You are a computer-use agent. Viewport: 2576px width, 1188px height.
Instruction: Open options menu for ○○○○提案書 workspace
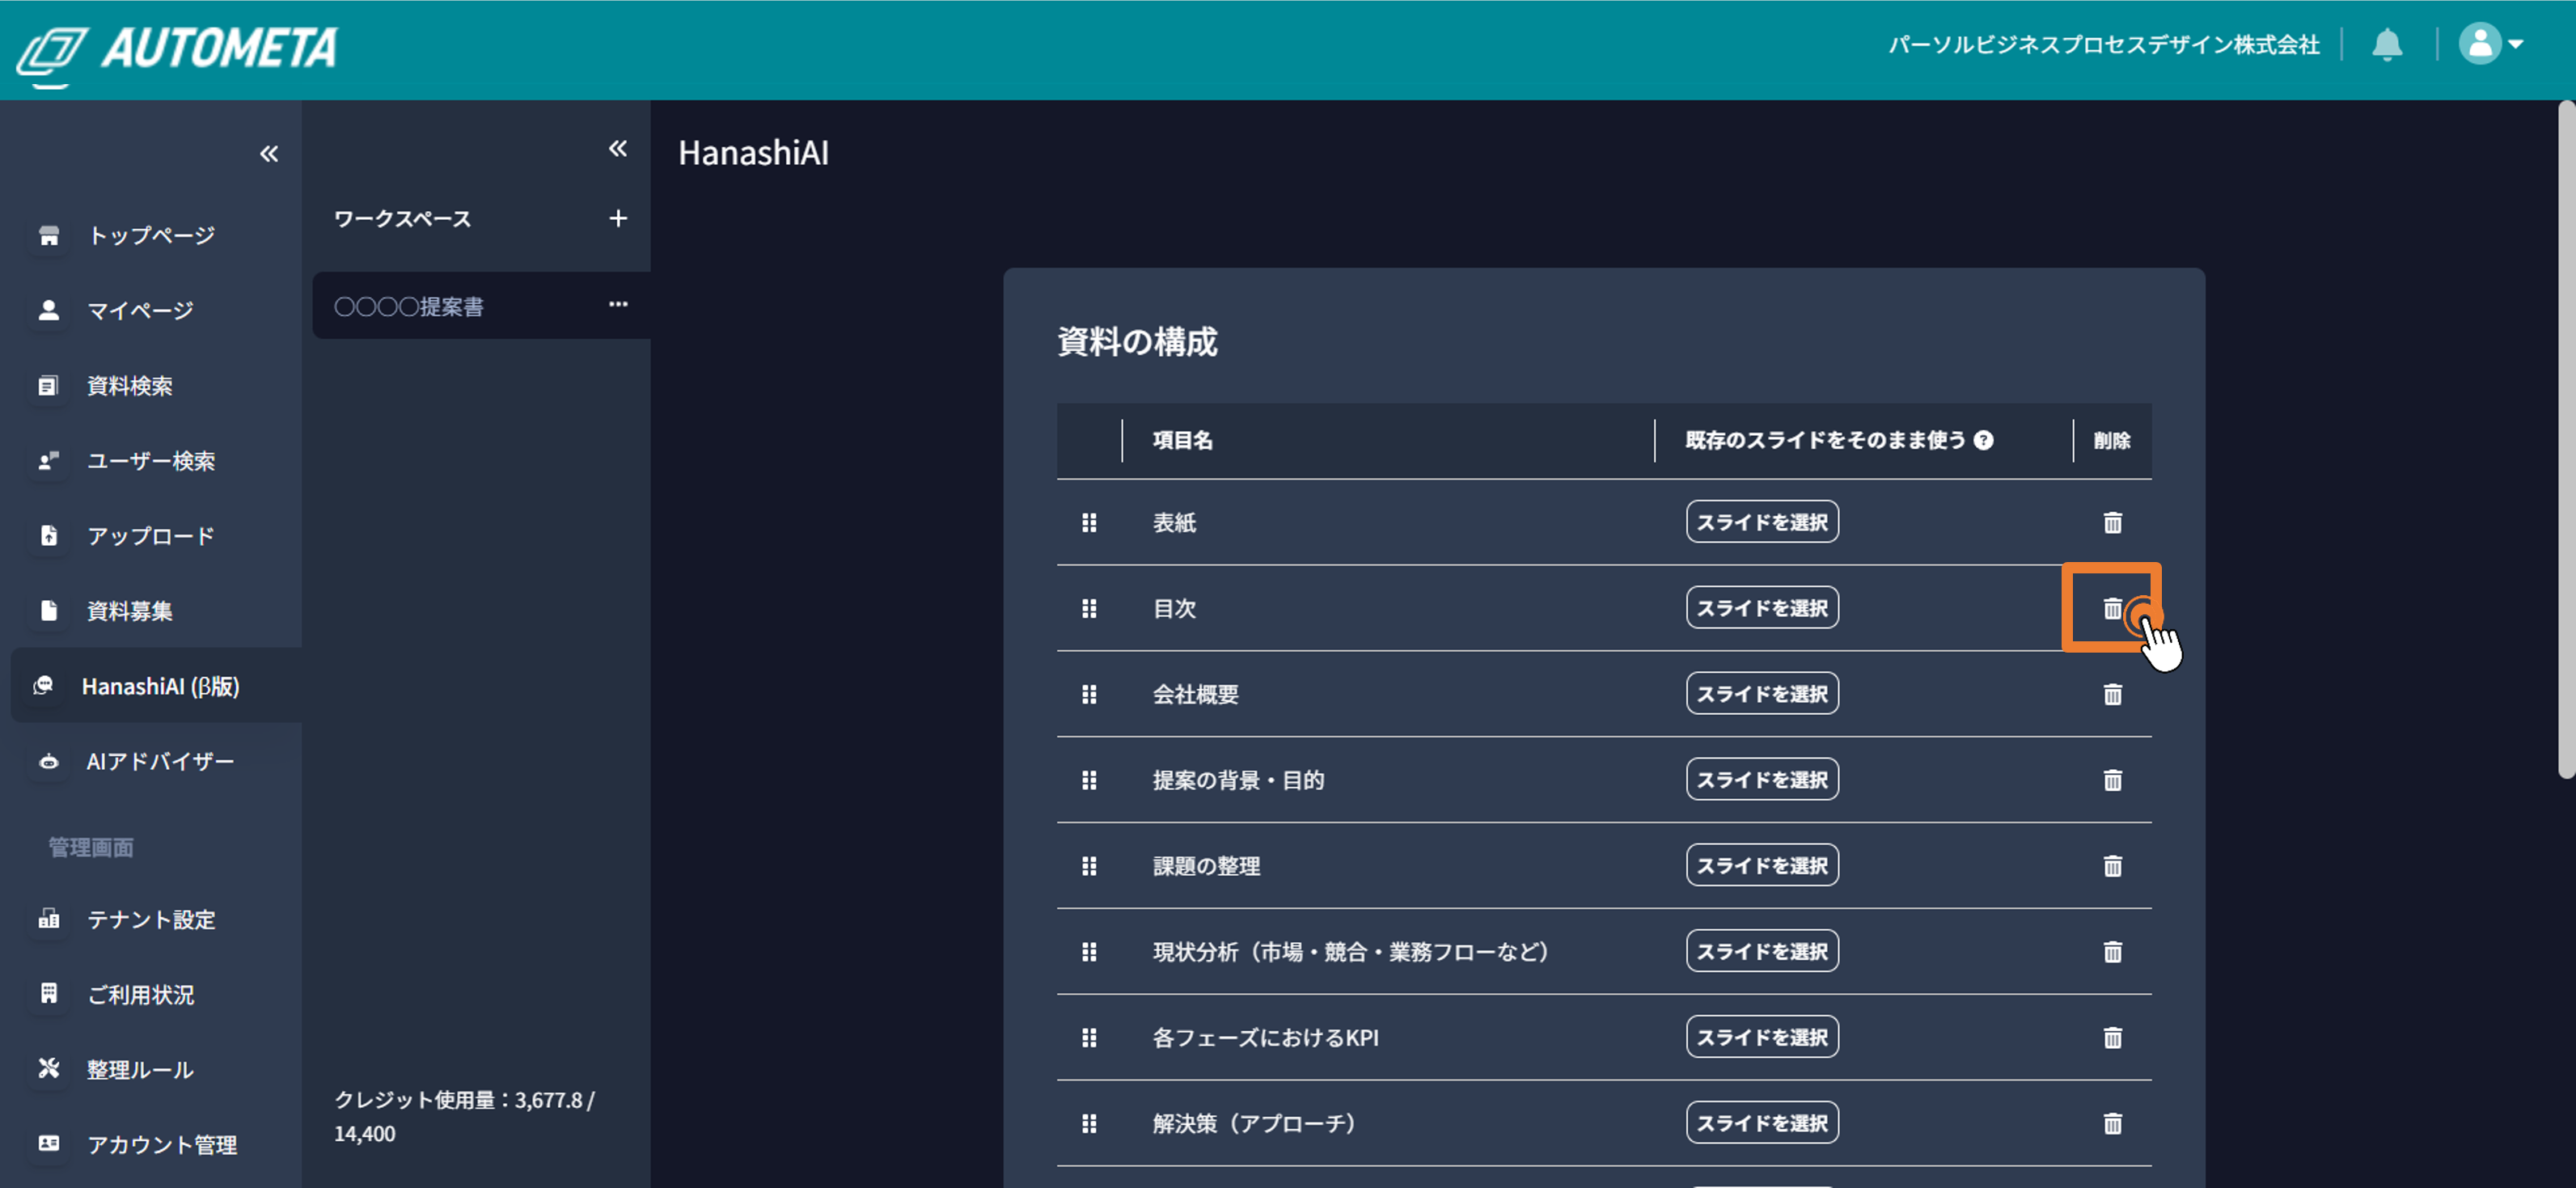click(618, 304)
